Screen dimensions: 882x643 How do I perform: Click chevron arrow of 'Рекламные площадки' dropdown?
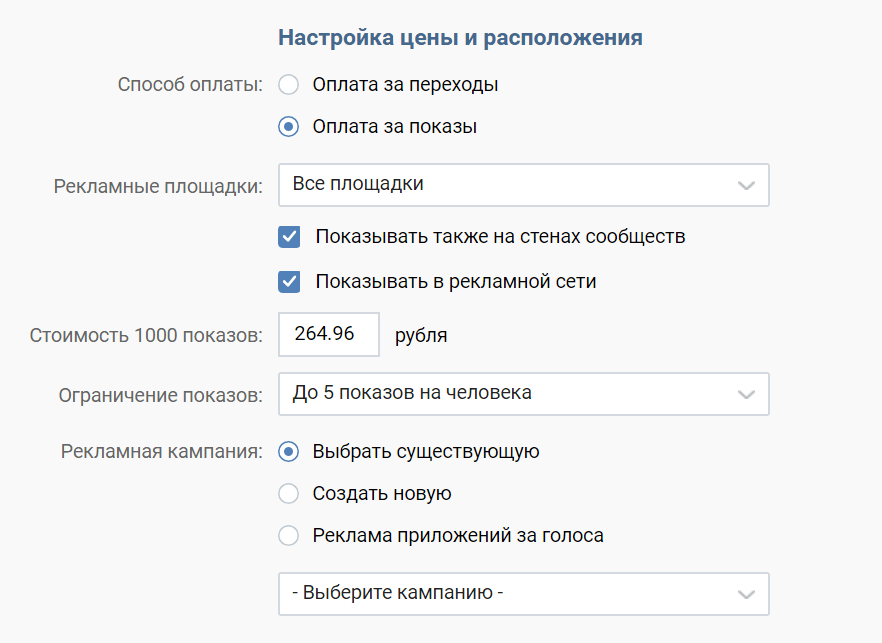[x=745, y=185]
